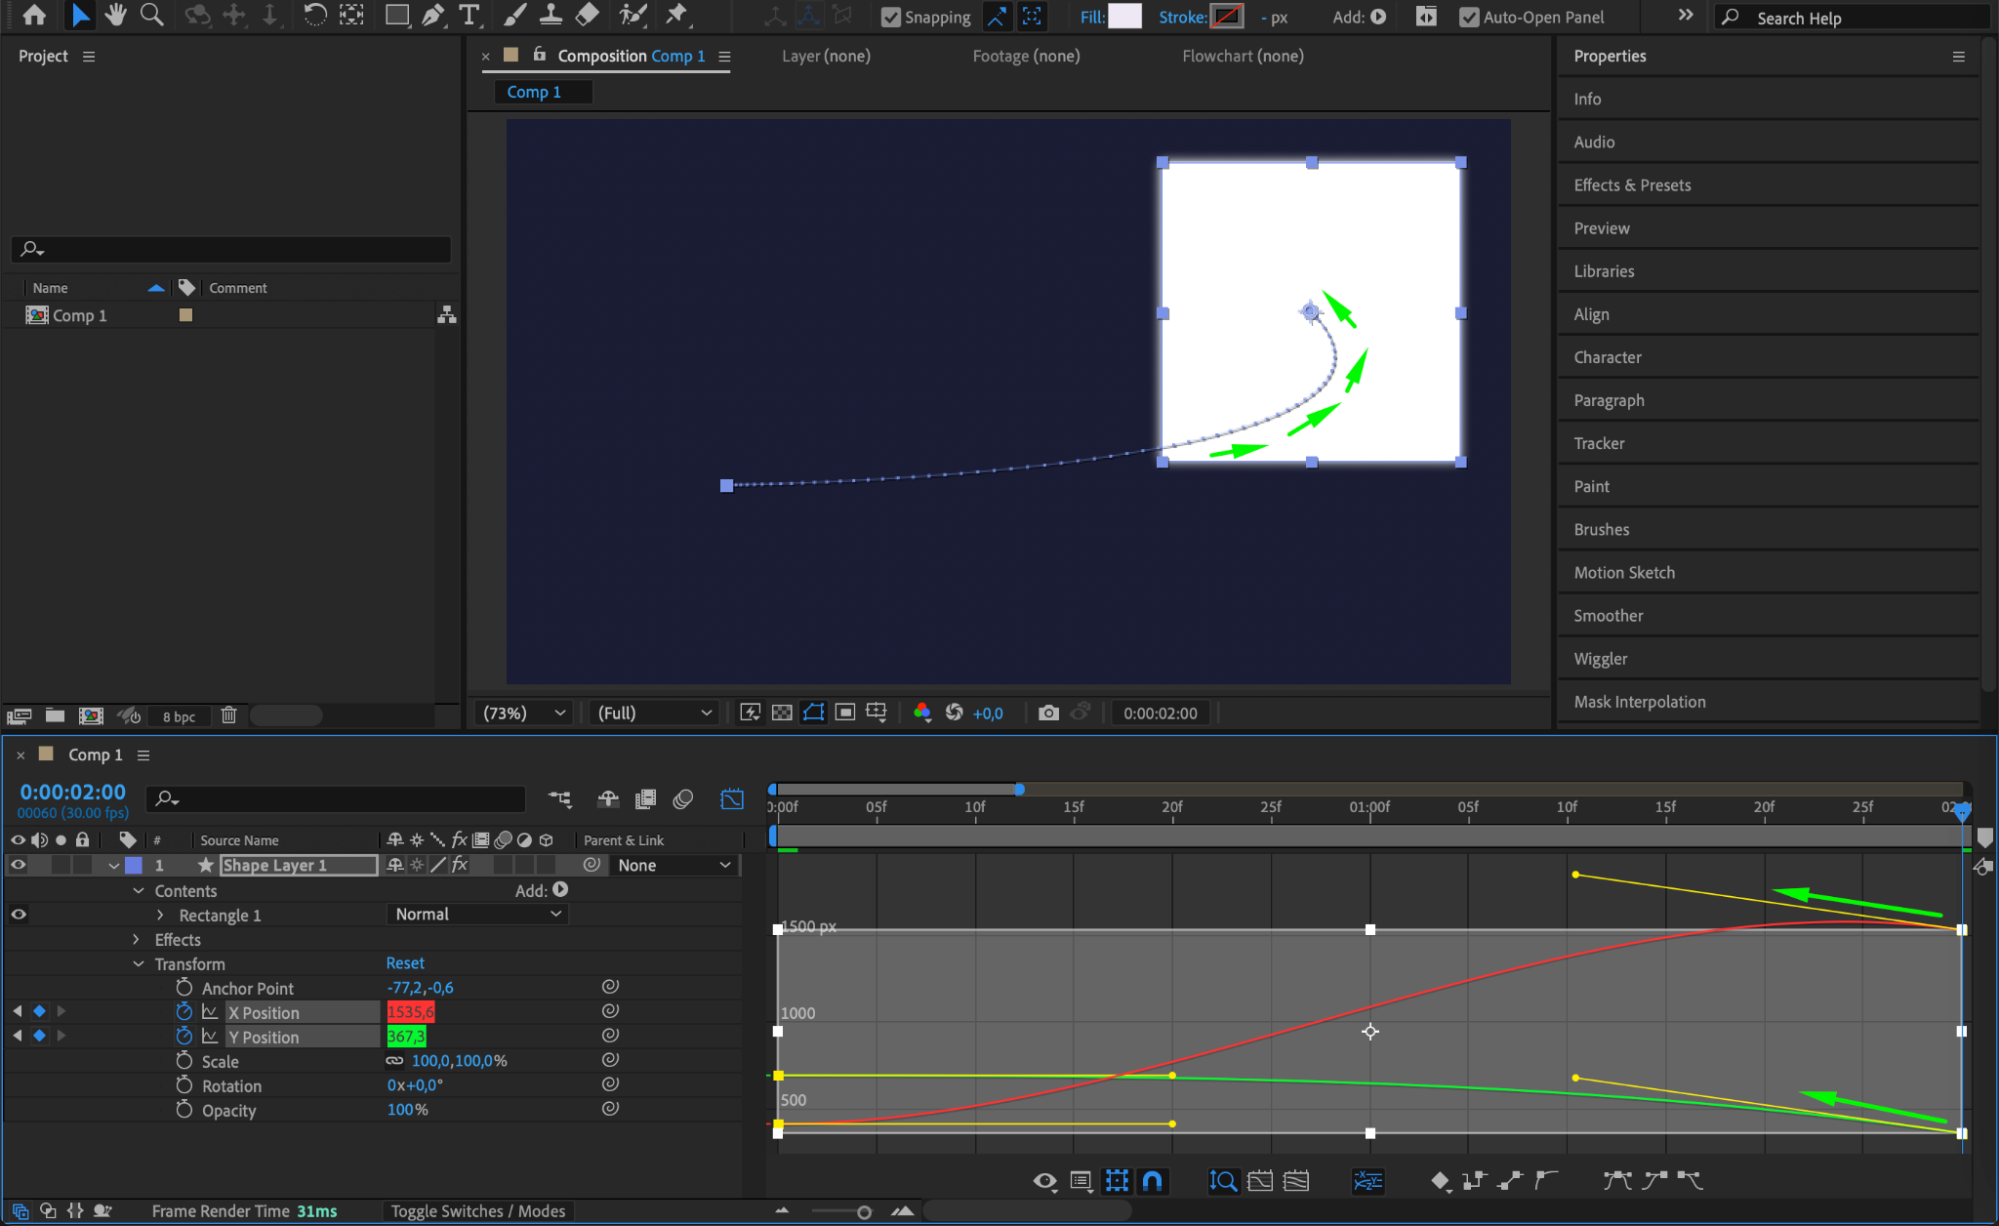The image size is (1999, 1226).
Task: Collapse the Transform property group
Action: pos(138,964)
